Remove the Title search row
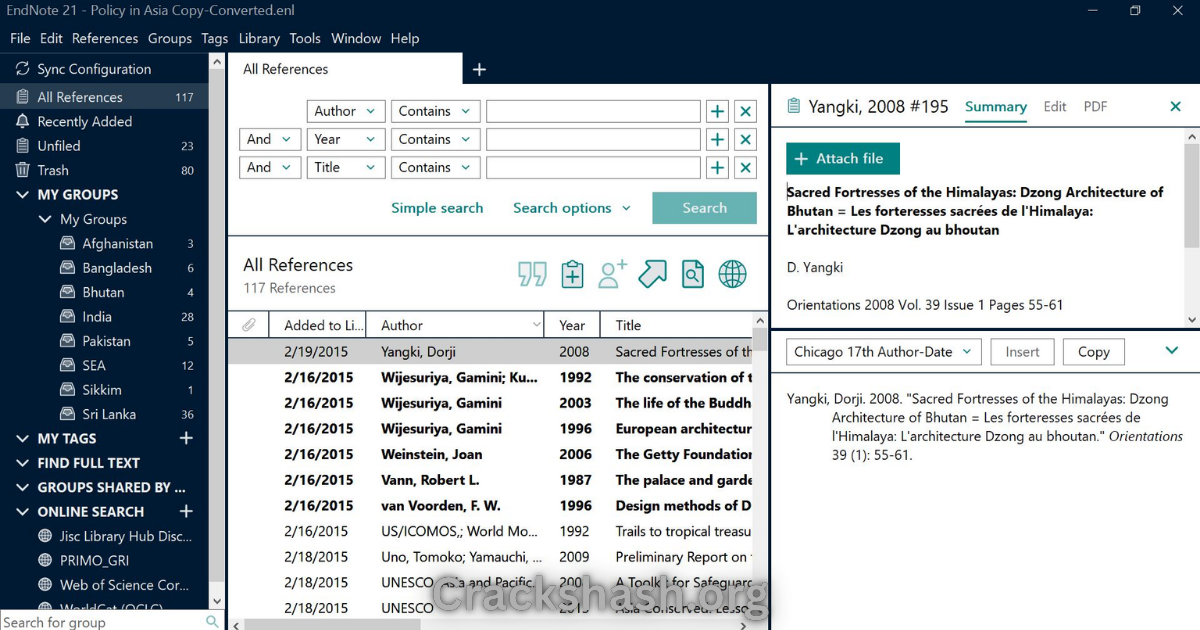1200x630 pixels. (745, 168)
